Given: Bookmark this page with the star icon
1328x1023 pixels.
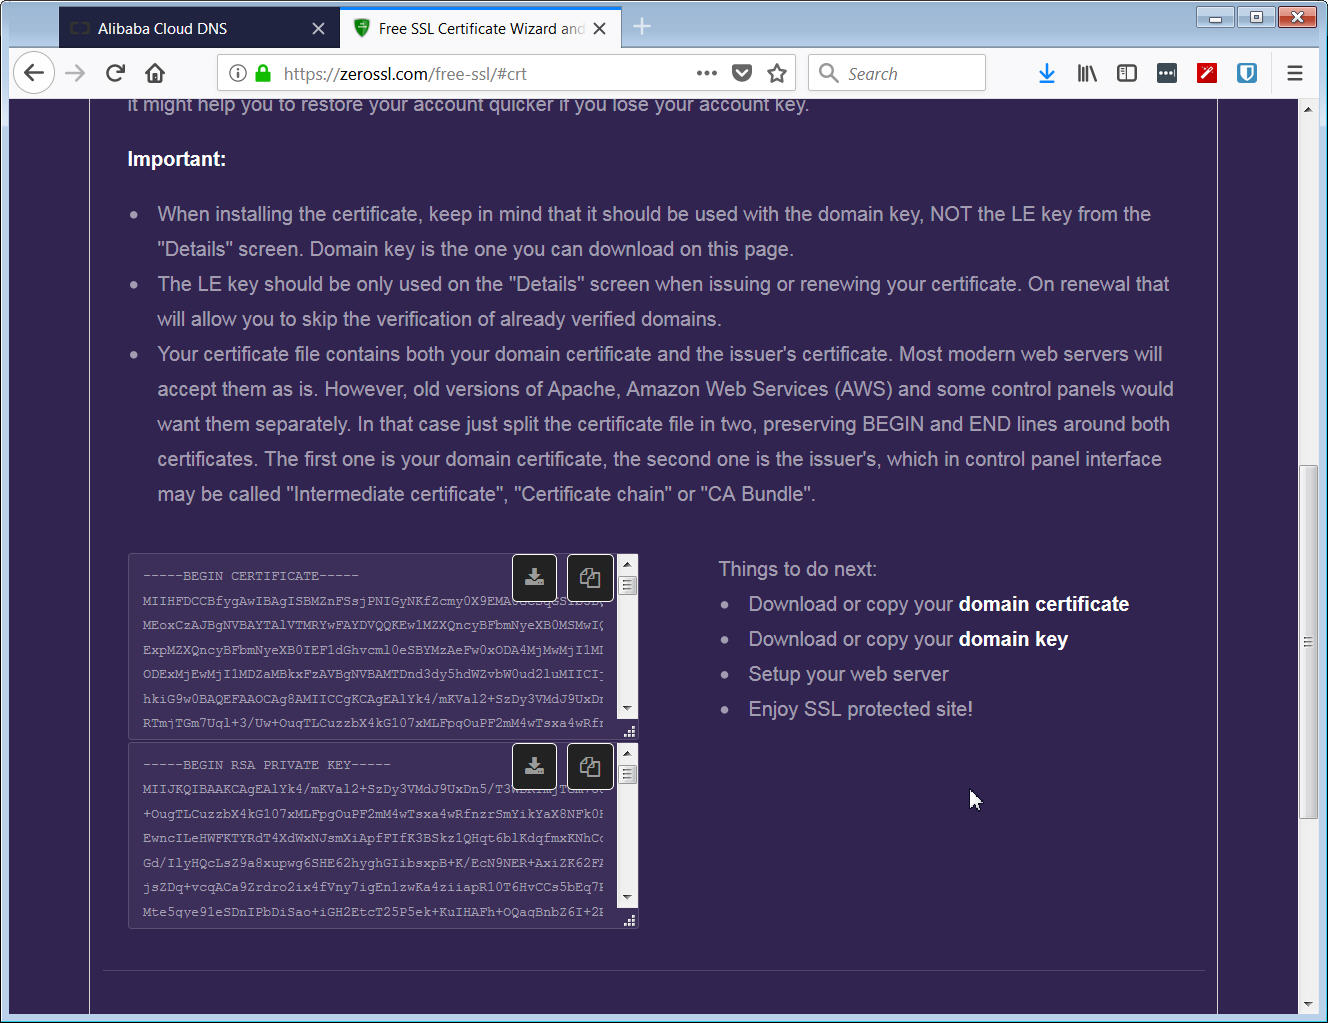Looking at the screenshot, I should point(777,73).
